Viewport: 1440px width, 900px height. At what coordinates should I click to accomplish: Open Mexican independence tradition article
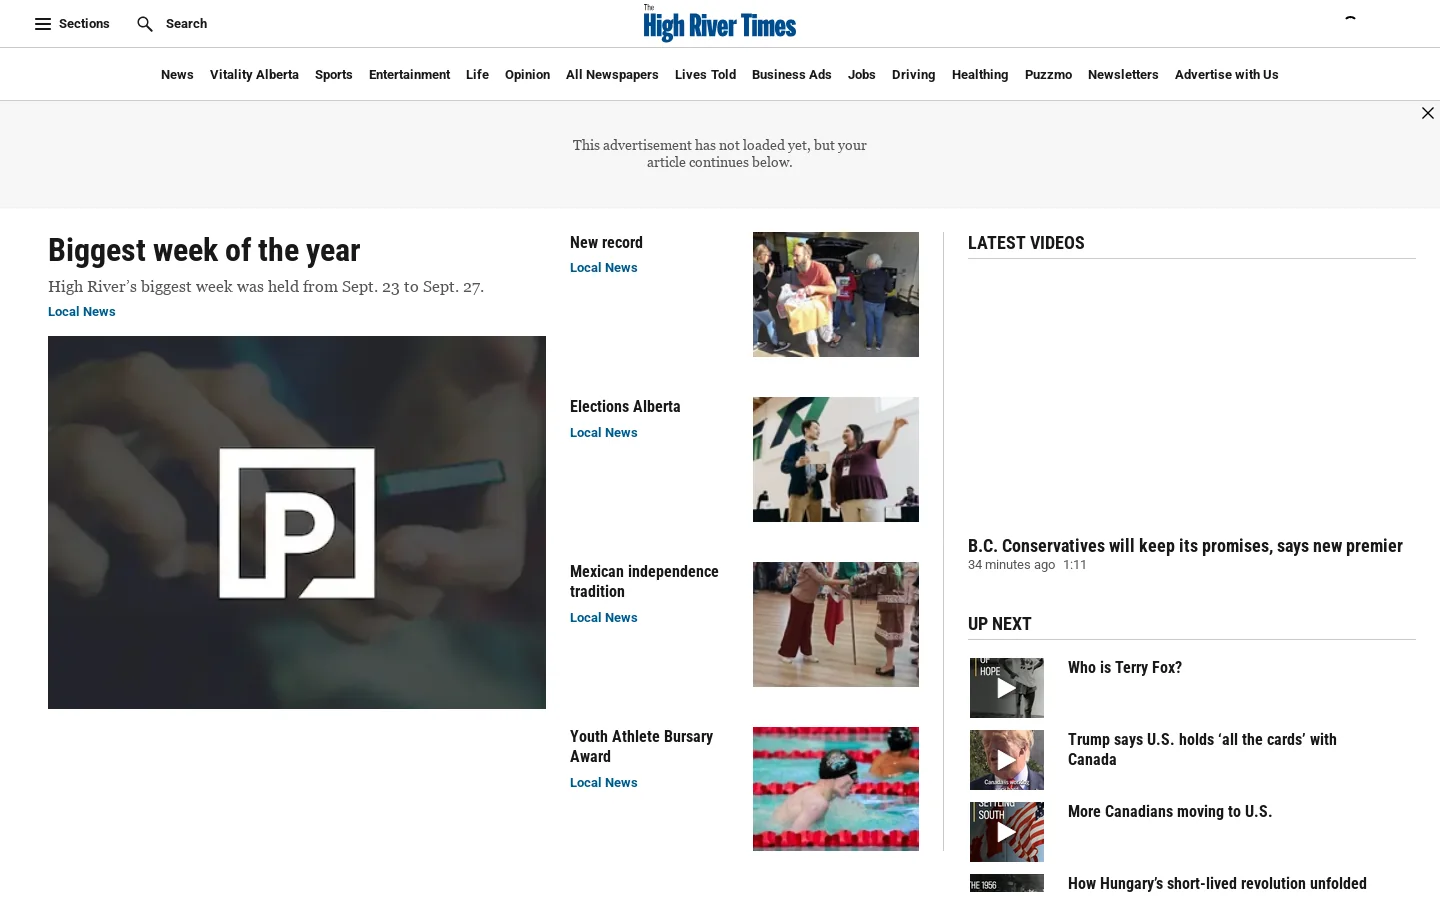click(644, 582)
